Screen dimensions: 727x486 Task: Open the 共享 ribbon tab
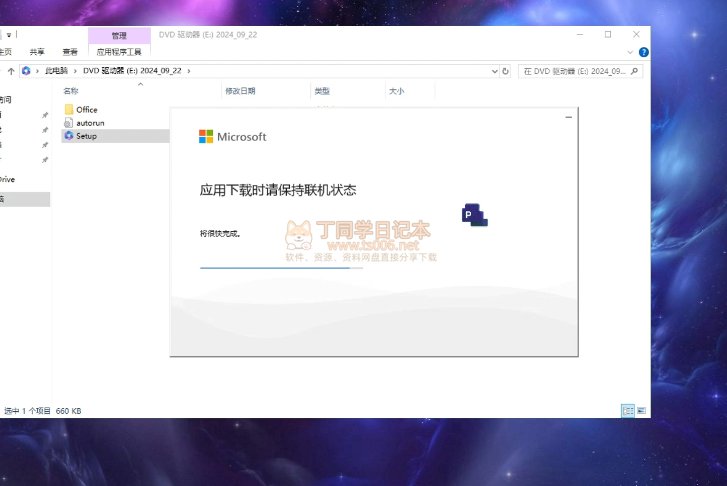point(37,51)
